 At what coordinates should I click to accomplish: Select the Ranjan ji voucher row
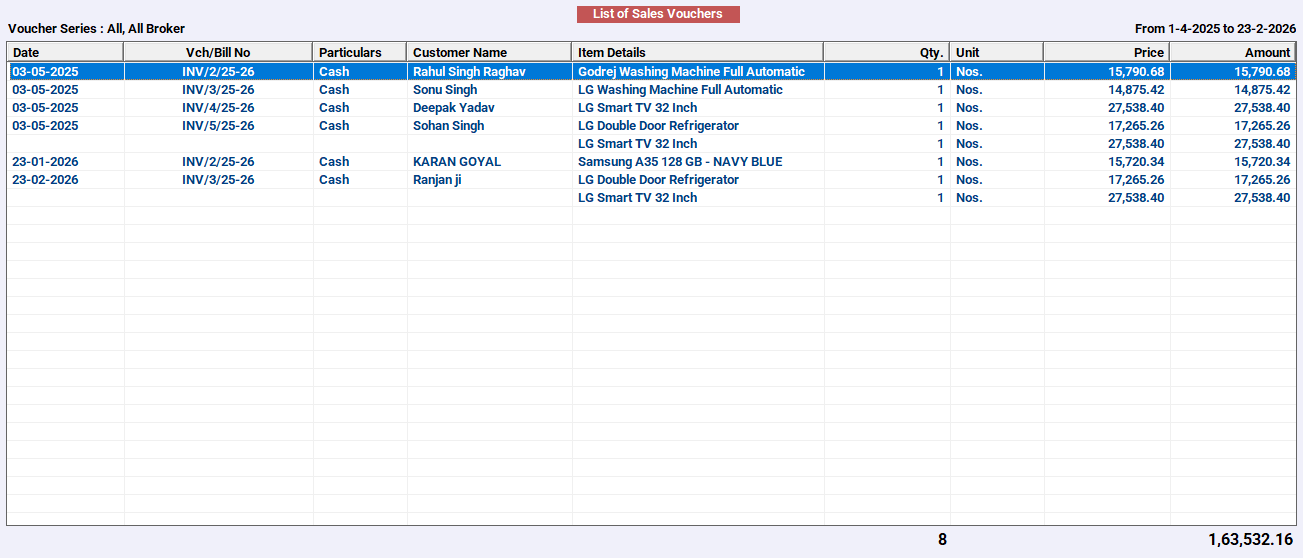651,180
